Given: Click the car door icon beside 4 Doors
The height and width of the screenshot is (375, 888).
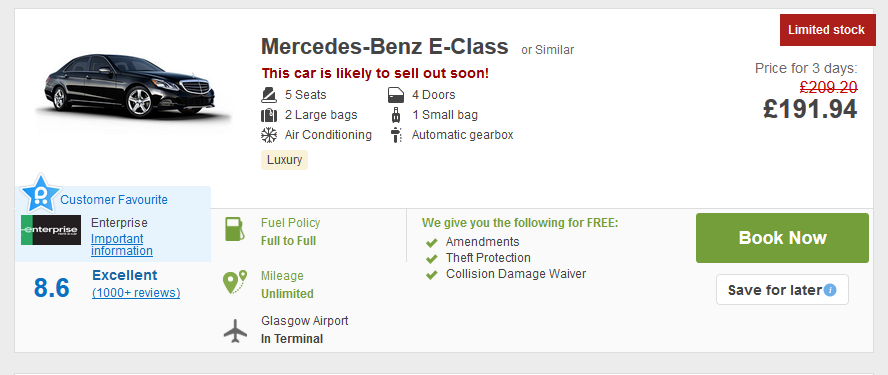Looking at the screenshot, I should click(396, 95).
